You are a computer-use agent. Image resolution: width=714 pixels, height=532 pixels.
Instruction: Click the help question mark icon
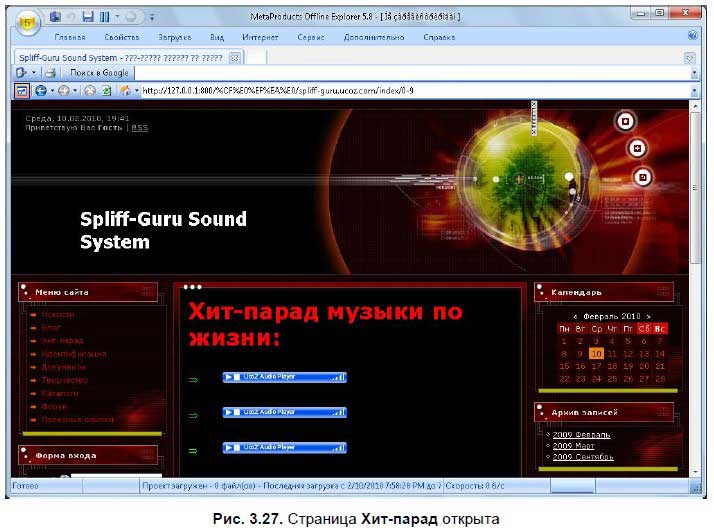[x=692, y=36]
